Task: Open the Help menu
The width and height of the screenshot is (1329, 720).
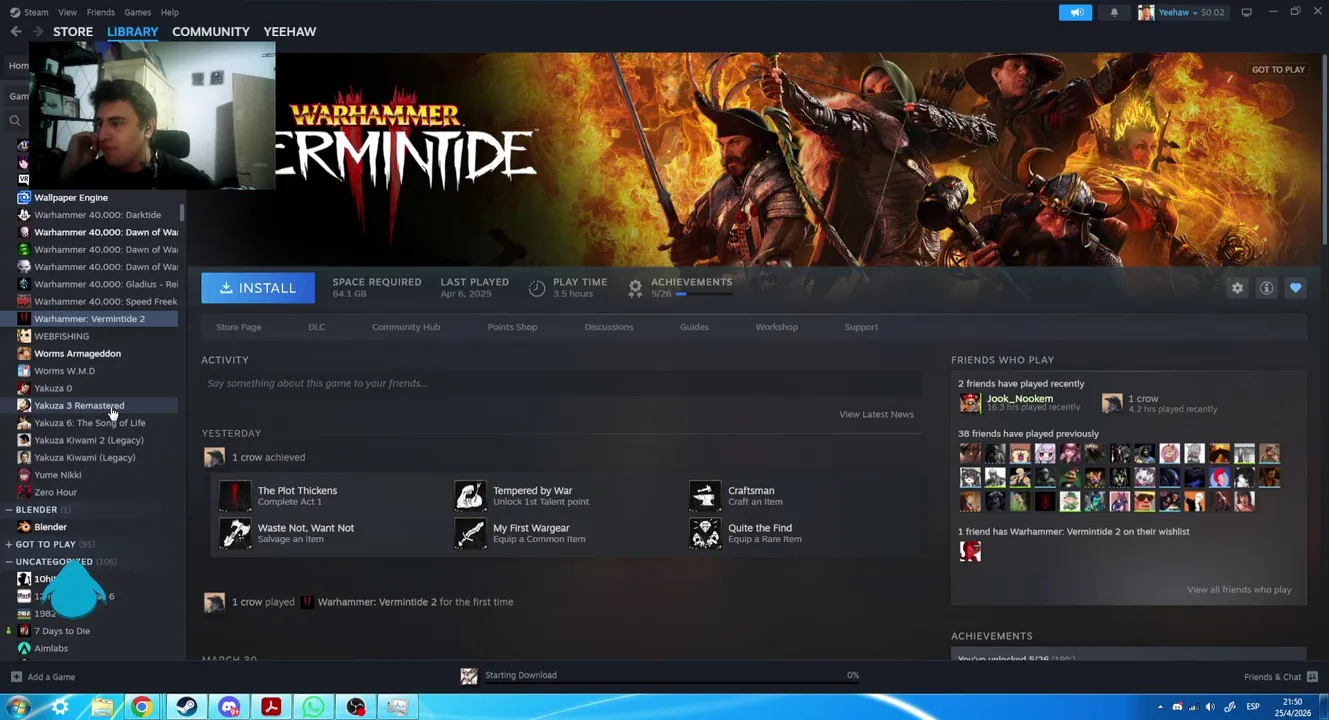Action: (170, 12)
